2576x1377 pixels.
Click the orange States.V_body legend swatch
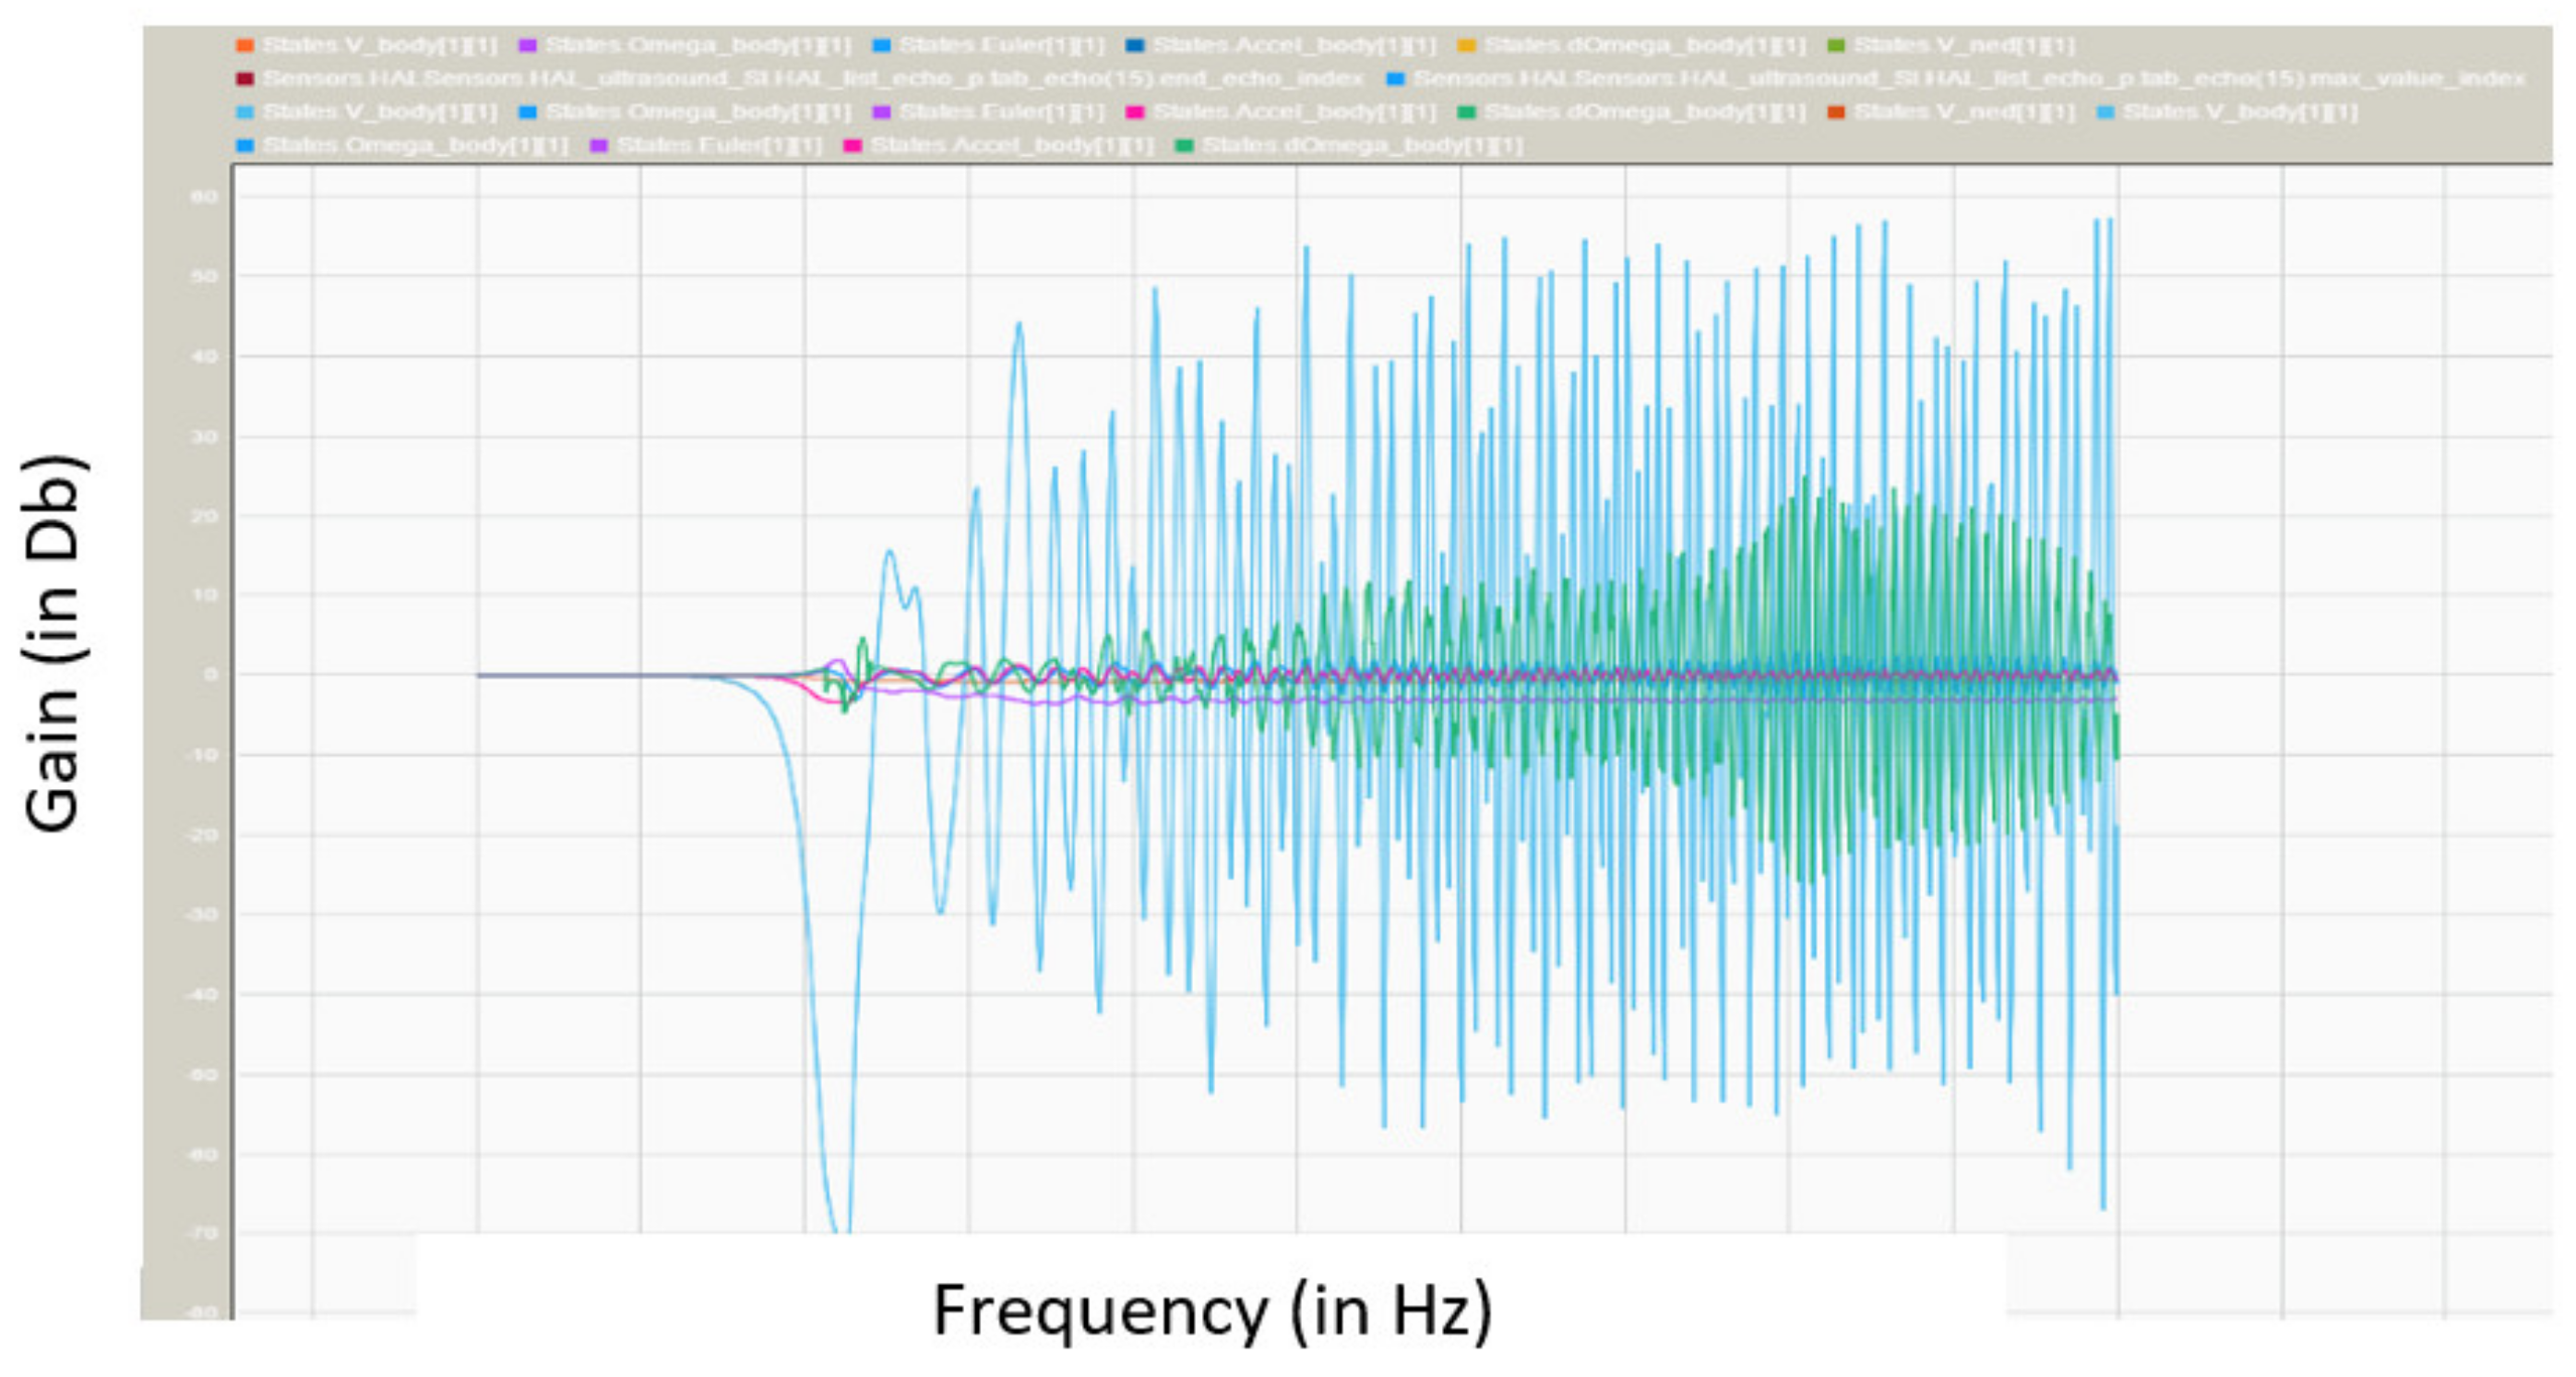coord(244,45)
